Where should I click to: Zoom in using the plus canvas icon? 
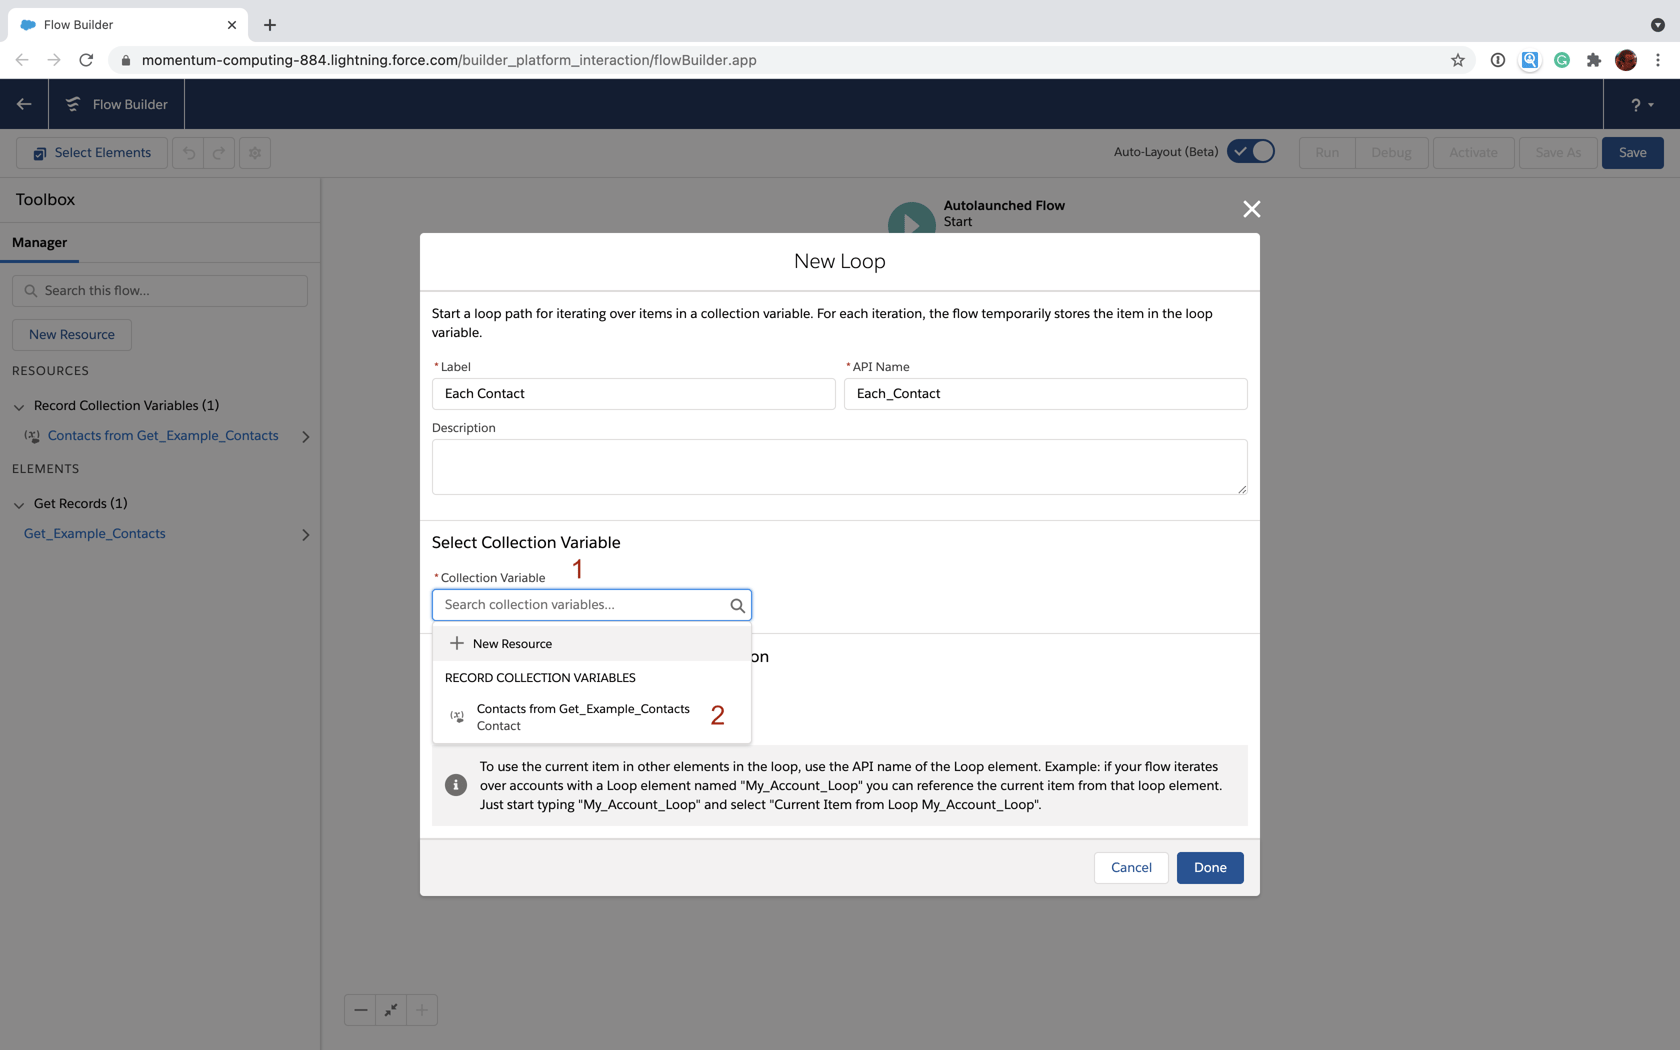[x=421, y=1010]
